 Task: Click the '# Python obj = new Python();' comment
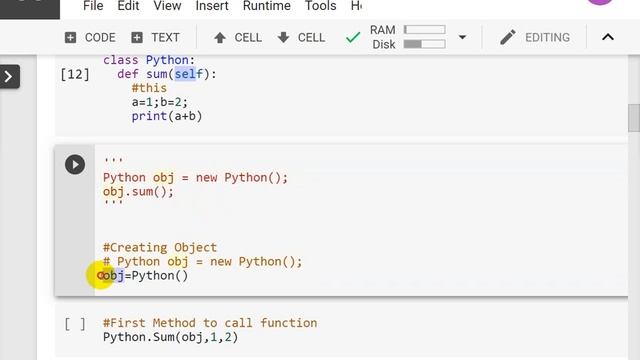tap(202, 261)
